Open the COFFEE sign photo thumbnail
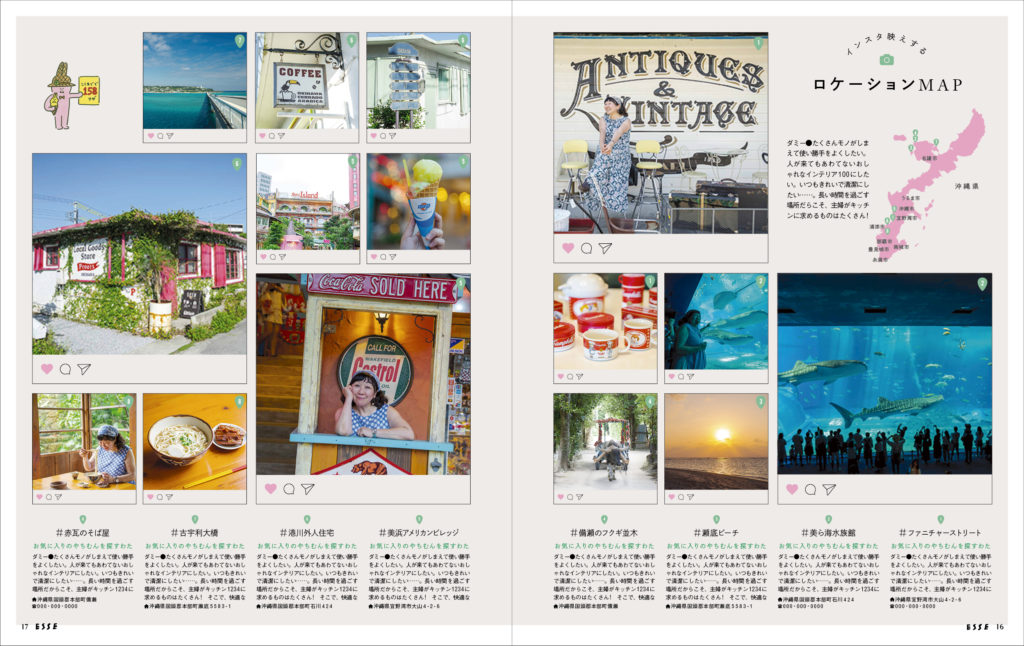This screenshot has height=646, width=1024. 306,80
